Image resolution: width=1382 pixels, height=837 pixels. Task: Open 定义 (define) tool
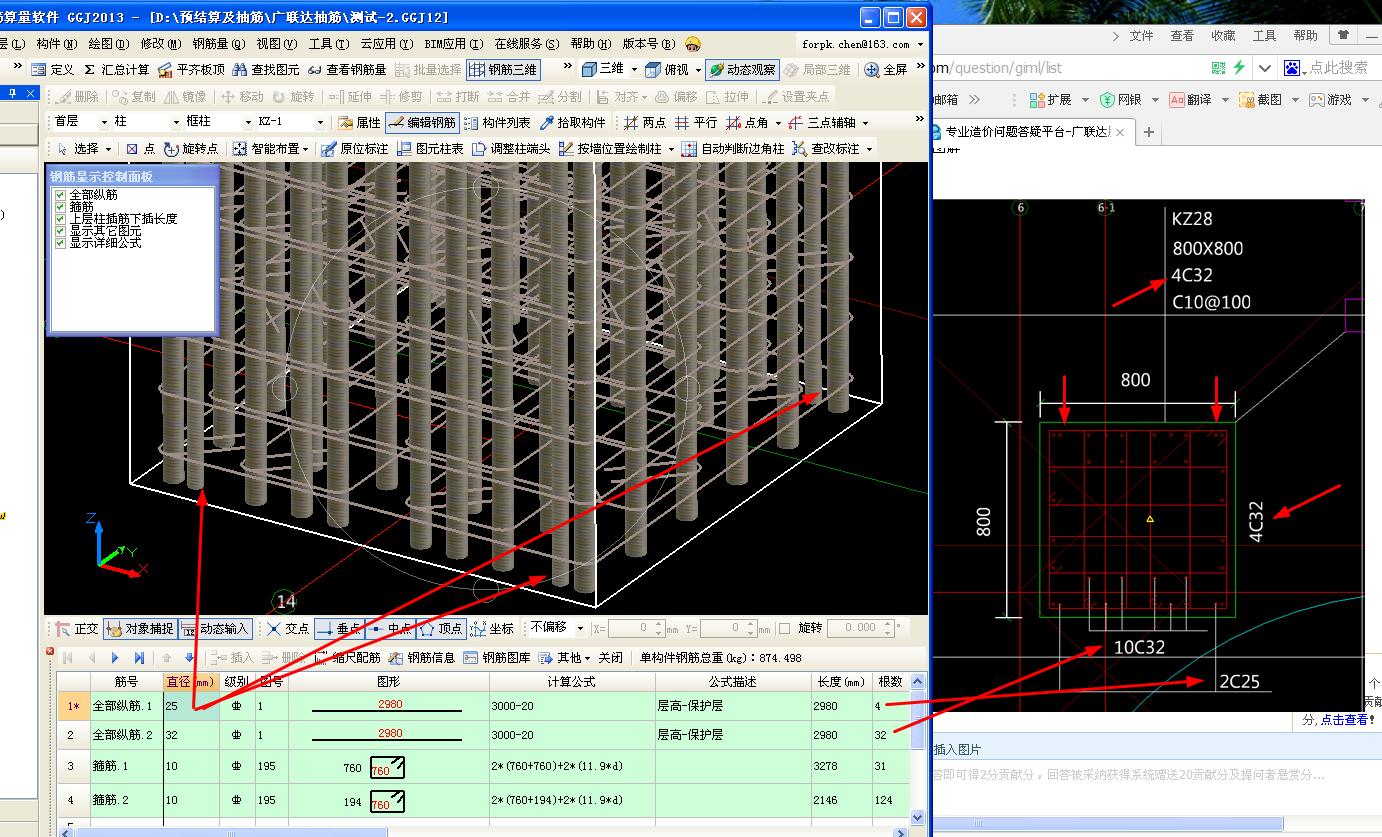coord(53,70)
